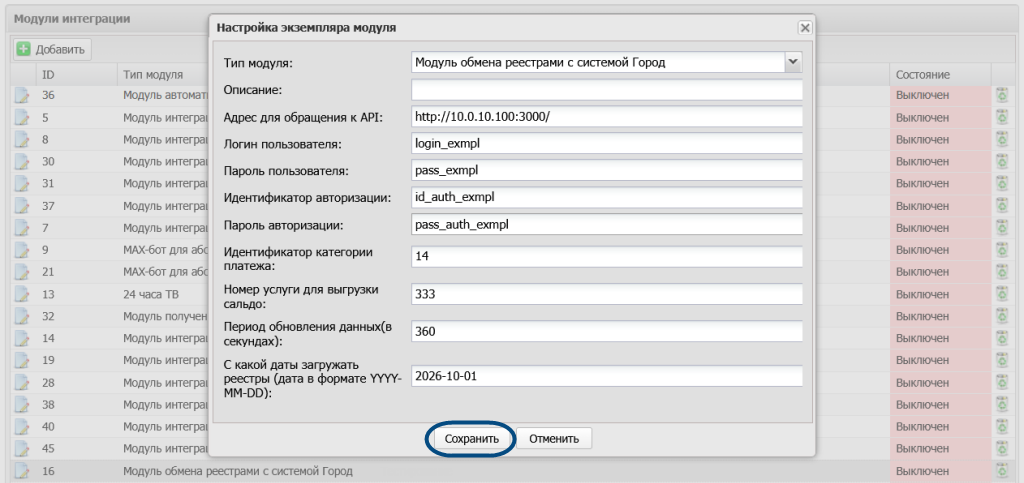Viewport: 1024px width, 483px height.
Task: Remove row ID 8 using trash icon
Action: (x=1000, y=140)
